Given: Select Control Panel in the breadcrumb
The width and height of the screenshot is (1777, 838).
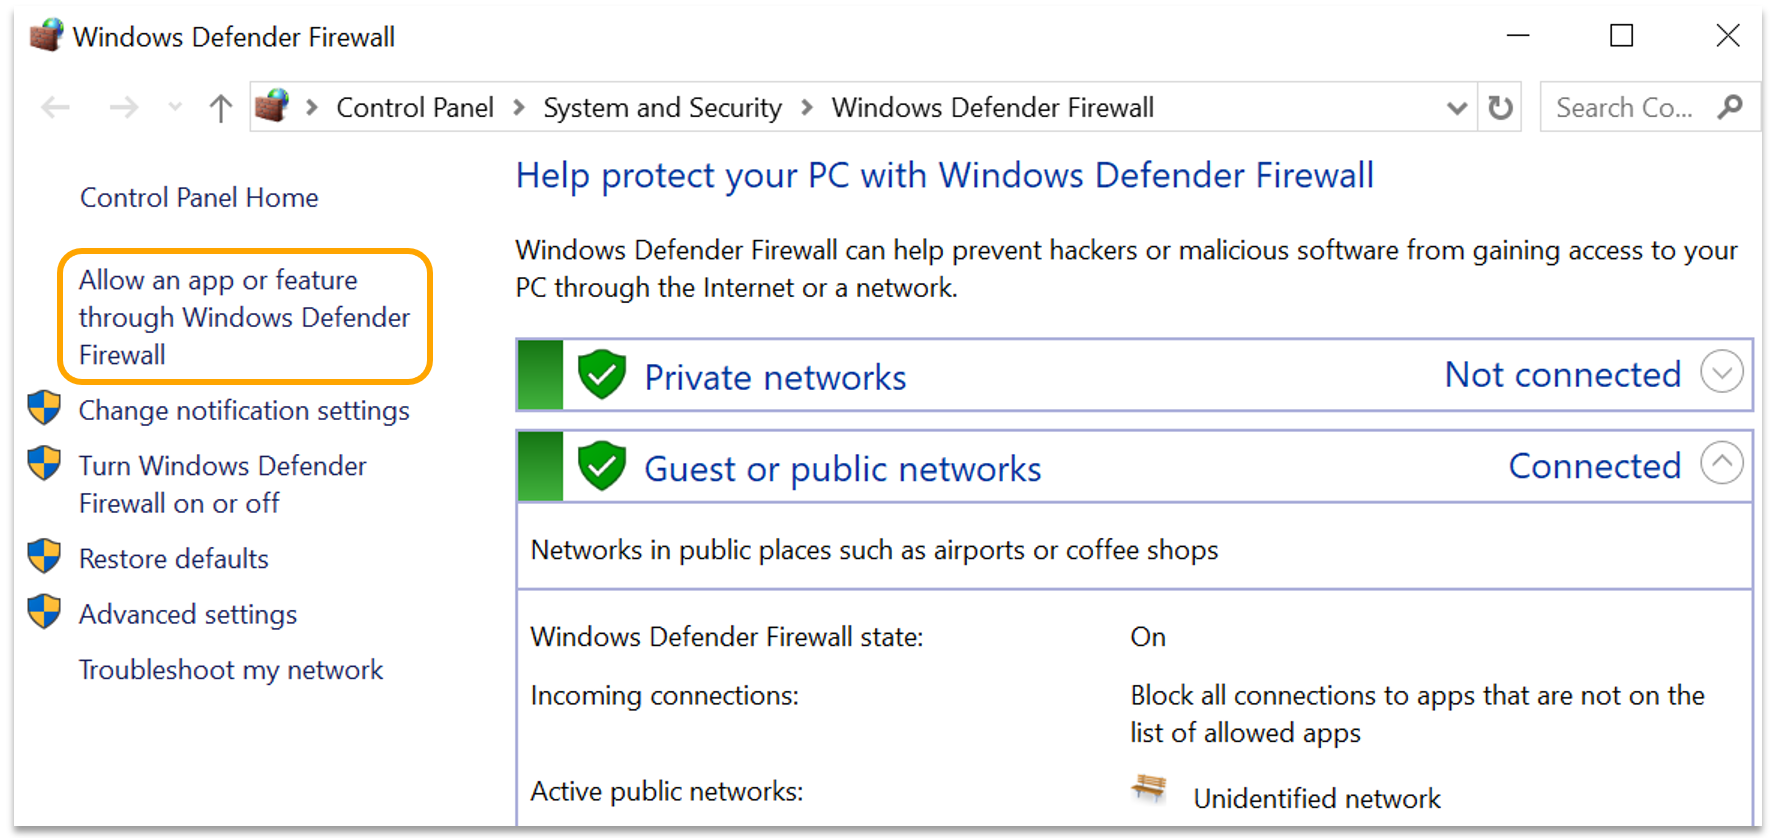Looking at the screenshot, I should [x=414, y=108].
